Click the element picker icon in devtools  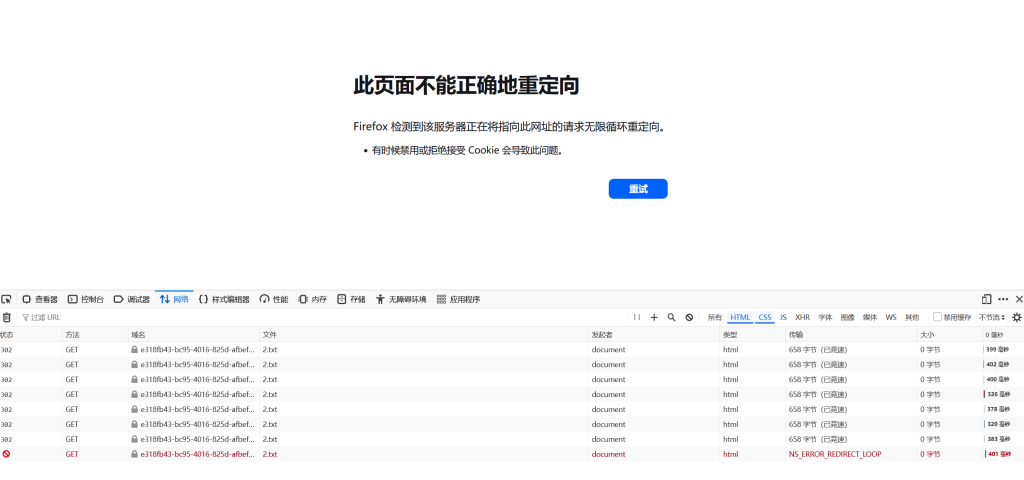click(6, 299)
